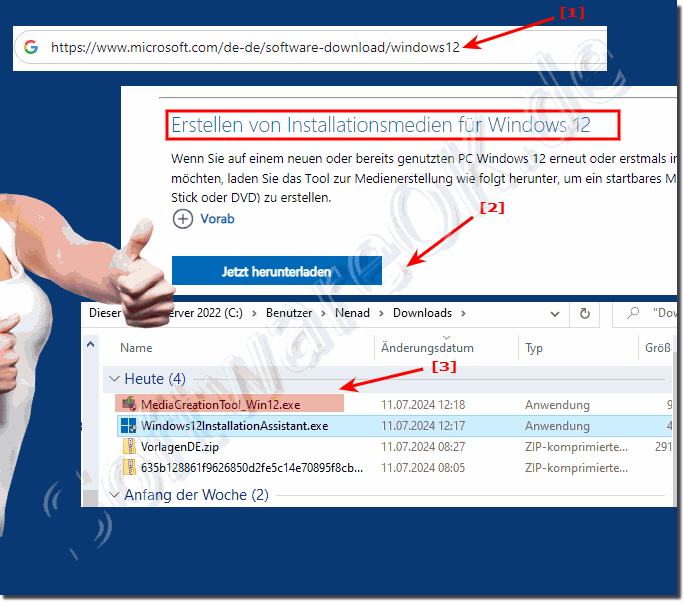Click the Anfang der Woche (2) group label
The image size is (684, 602).
[x=196, y=495]
